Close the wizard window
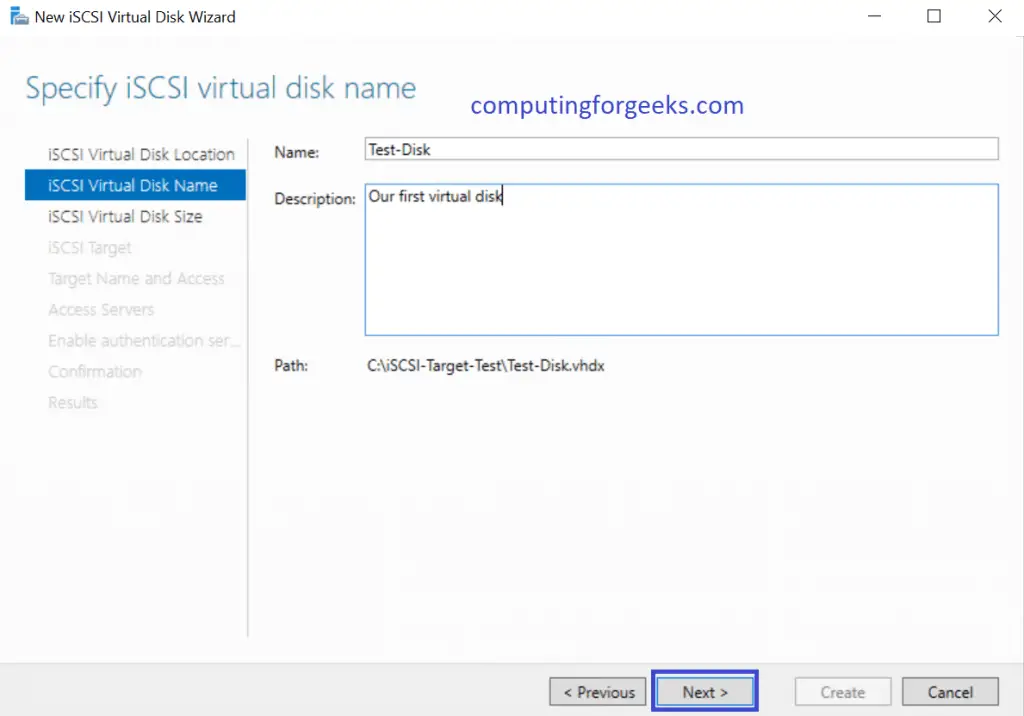 coord(995,16)
